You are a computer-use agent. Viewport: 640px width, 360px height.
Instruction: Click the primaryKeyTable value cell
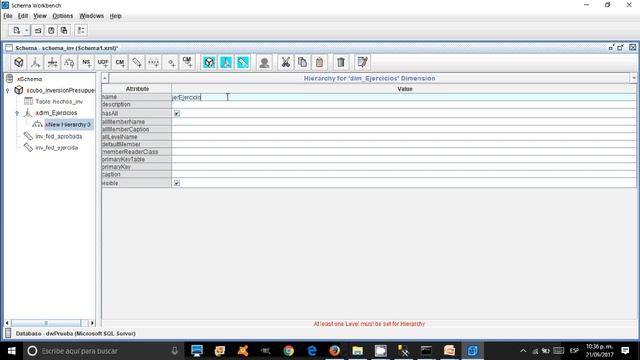click(404, 159)
